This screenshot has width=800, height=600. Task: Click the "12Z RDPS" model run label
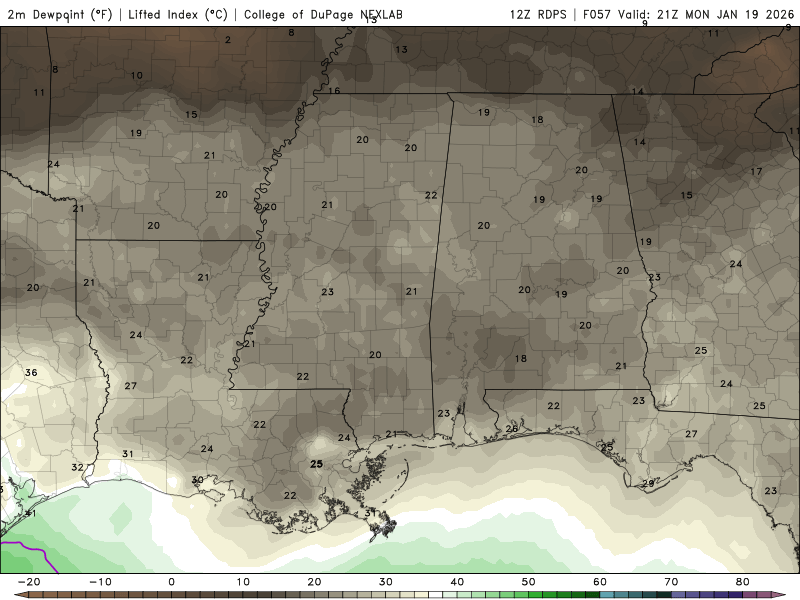coord(538,15)
